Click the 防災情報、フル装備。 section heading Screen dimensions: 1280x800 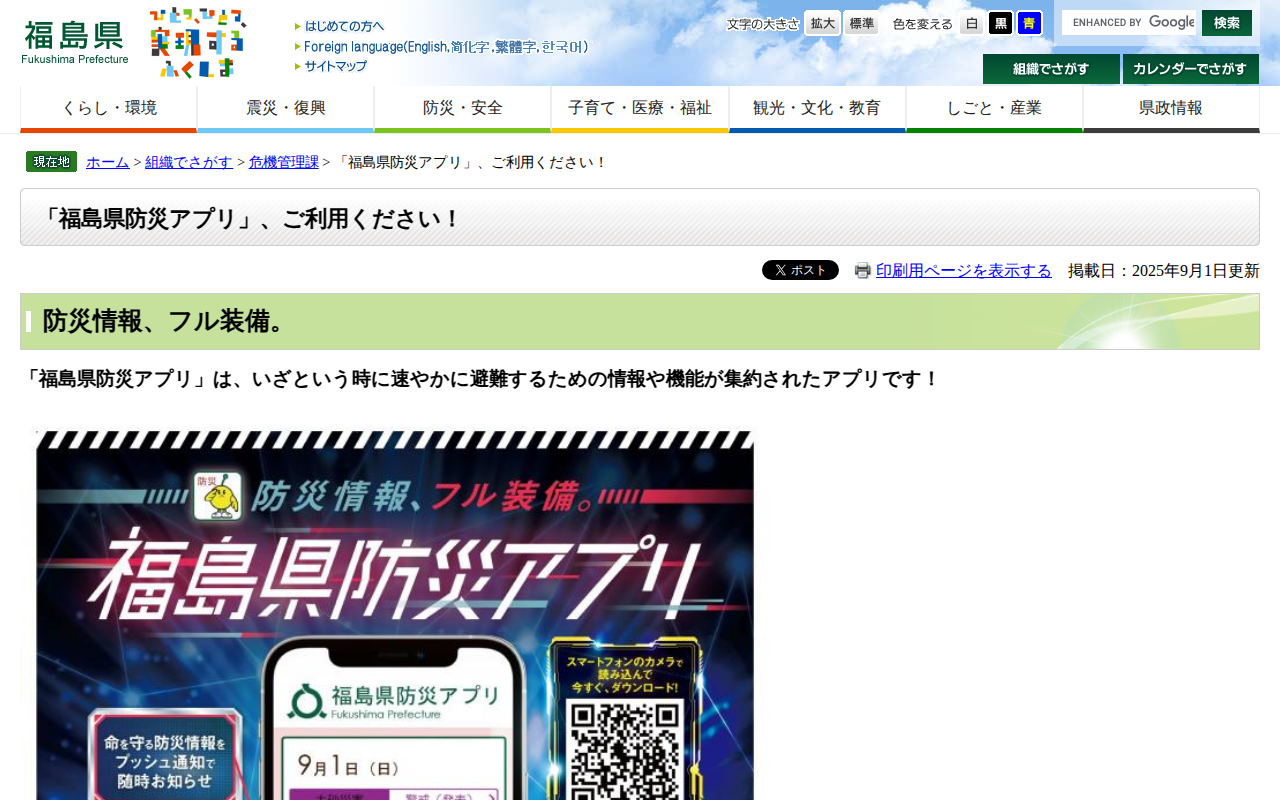(640, 321)
